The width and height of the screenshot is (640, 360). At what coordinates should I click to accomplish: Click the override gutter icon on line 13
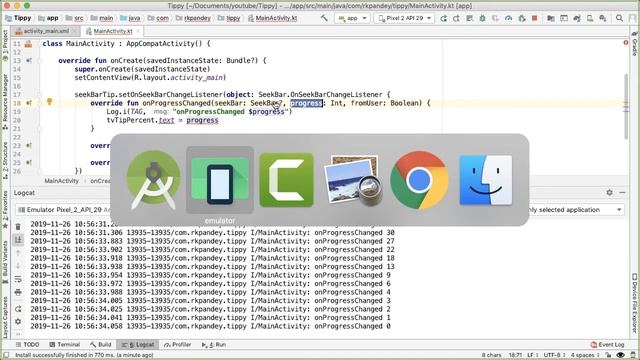[x=29, y=60]
